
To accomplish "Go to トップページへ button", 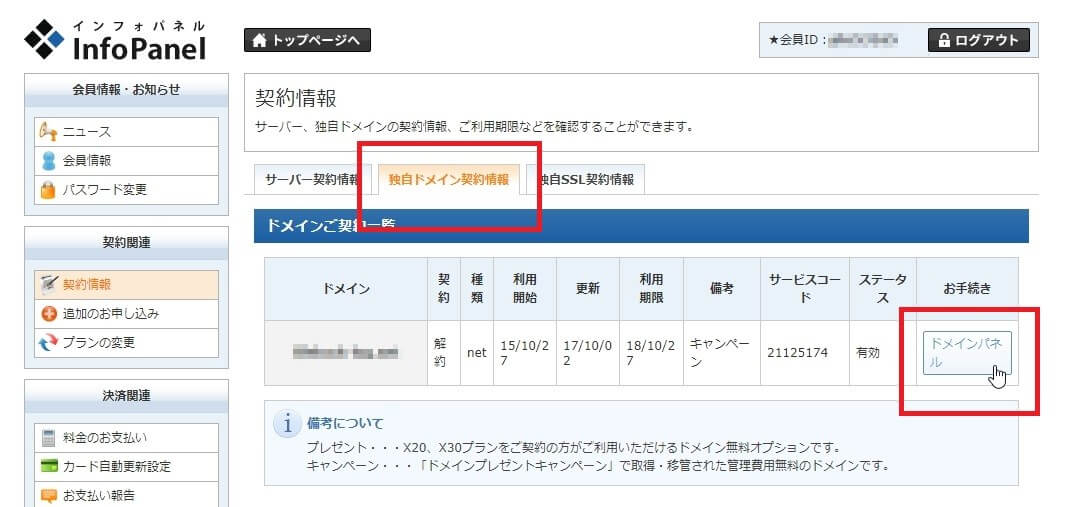I will tap(307, 40).
